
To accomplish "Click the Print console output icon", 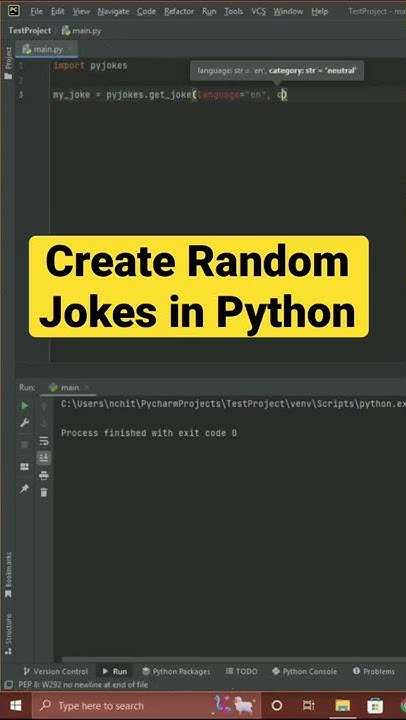I will 44,475.
